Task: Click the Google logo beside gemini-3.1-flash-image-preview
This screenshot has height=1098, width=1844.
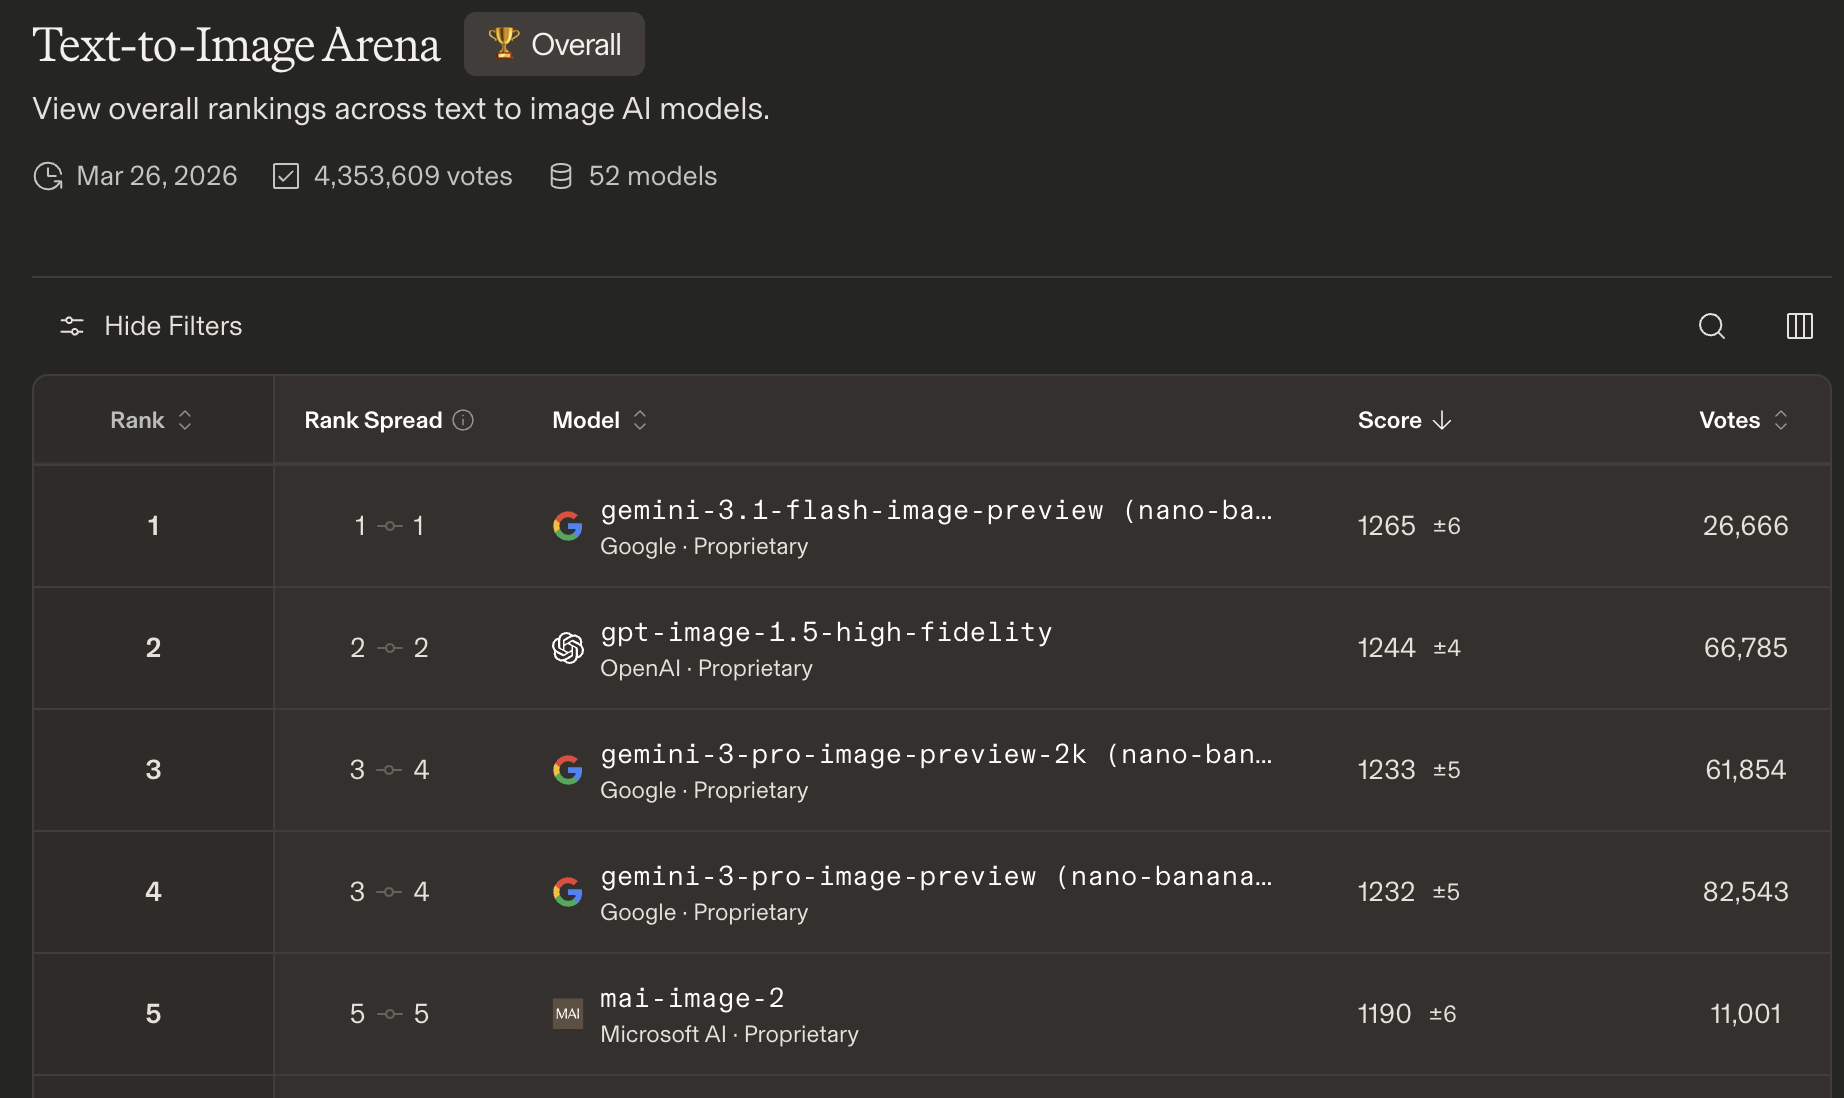Action: 568,526
